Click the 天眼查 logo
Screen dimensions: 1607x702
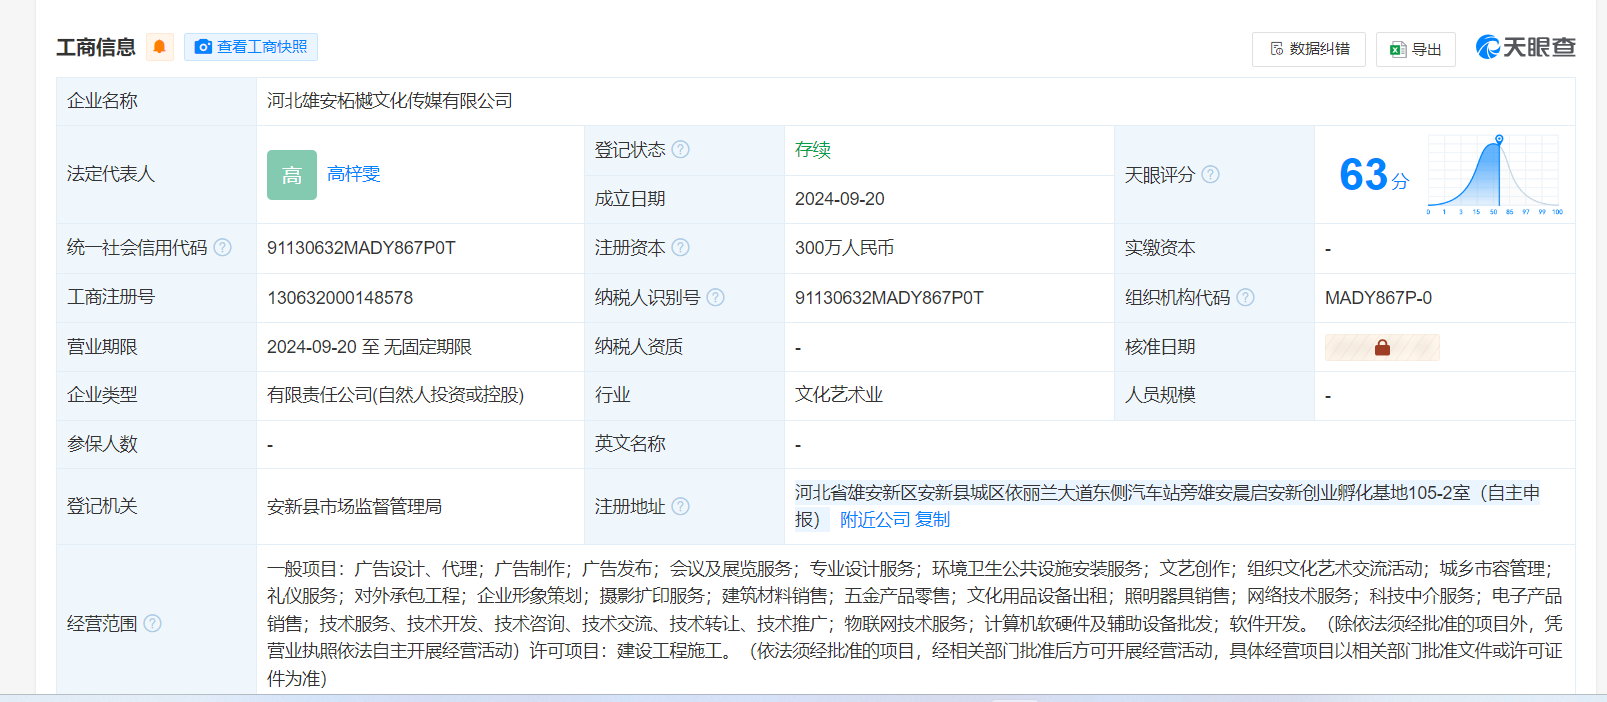tap(1525, 47)
